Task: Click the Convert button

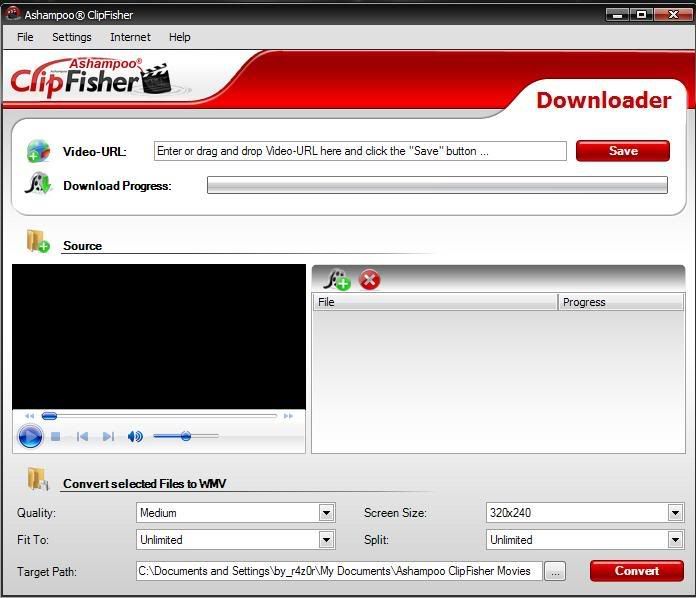Action: click(636, 571)
